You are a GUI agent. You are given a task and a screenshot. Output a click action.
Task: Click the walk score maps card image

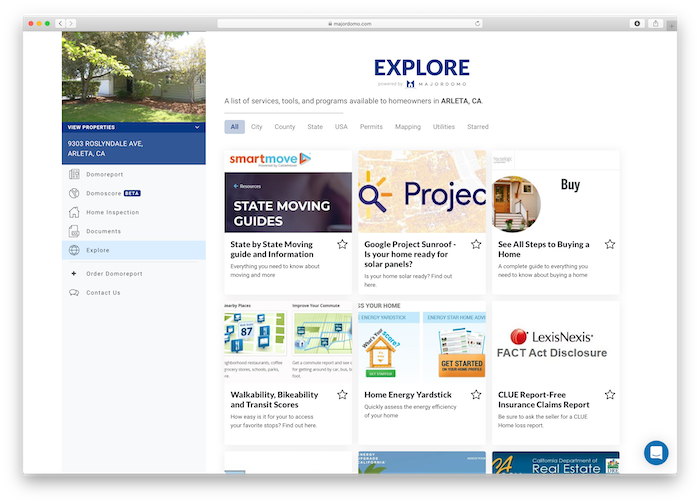pyautogui.click(x=288, y=342)
